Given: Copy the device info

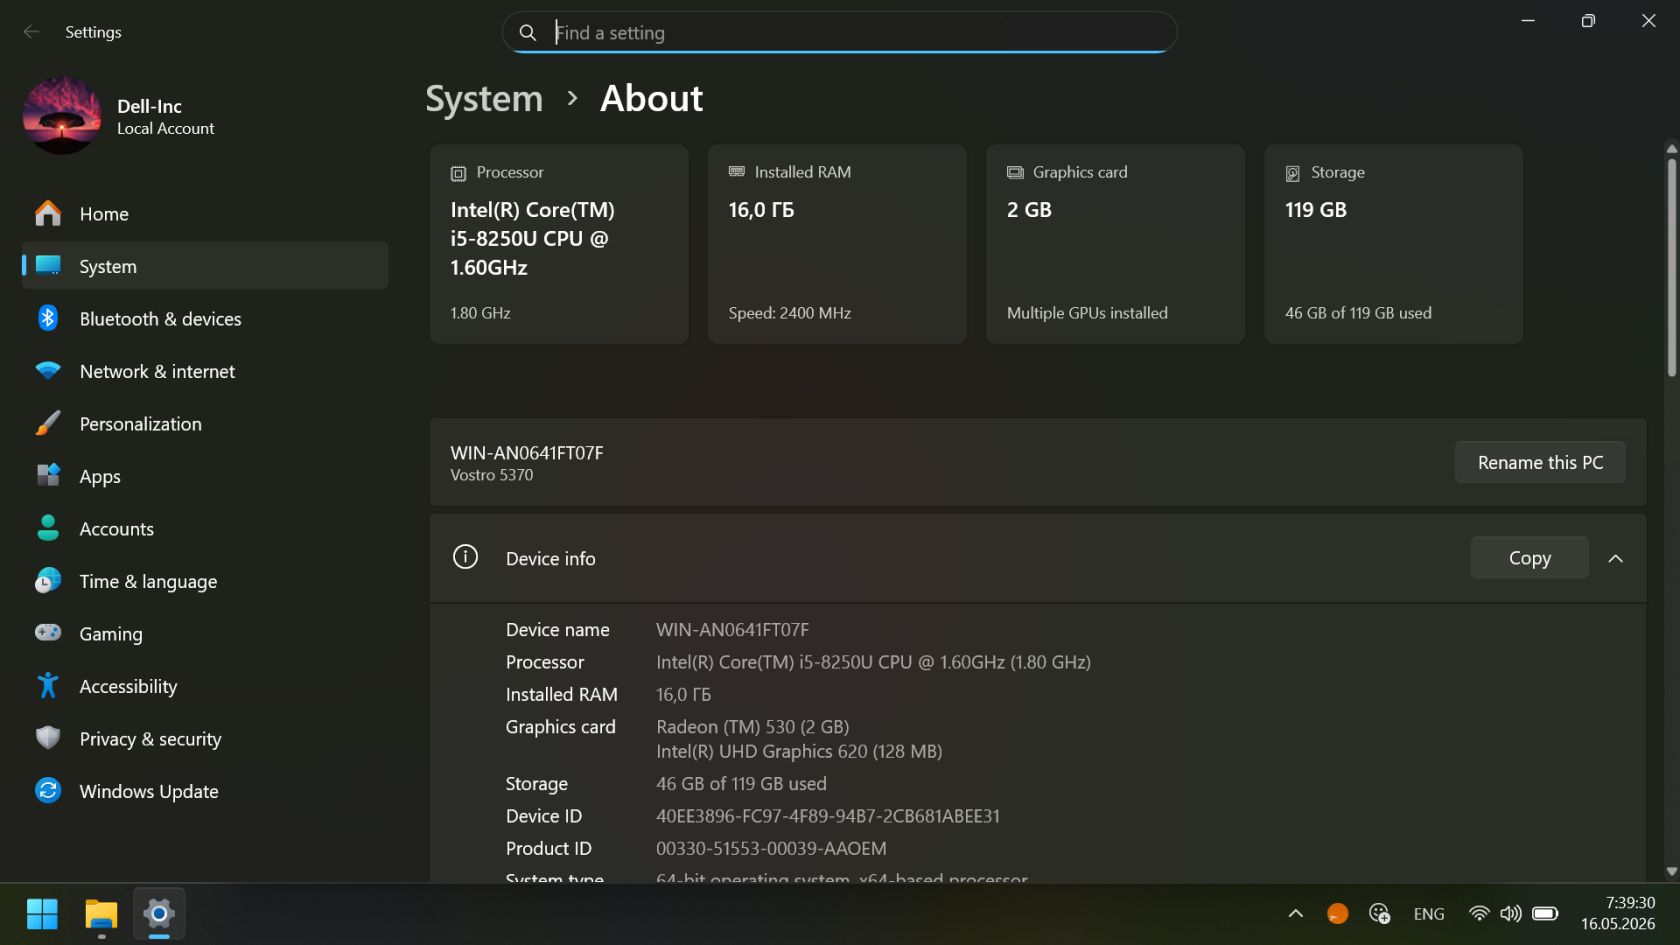Looking at the screenshot, I should 1529,558.
